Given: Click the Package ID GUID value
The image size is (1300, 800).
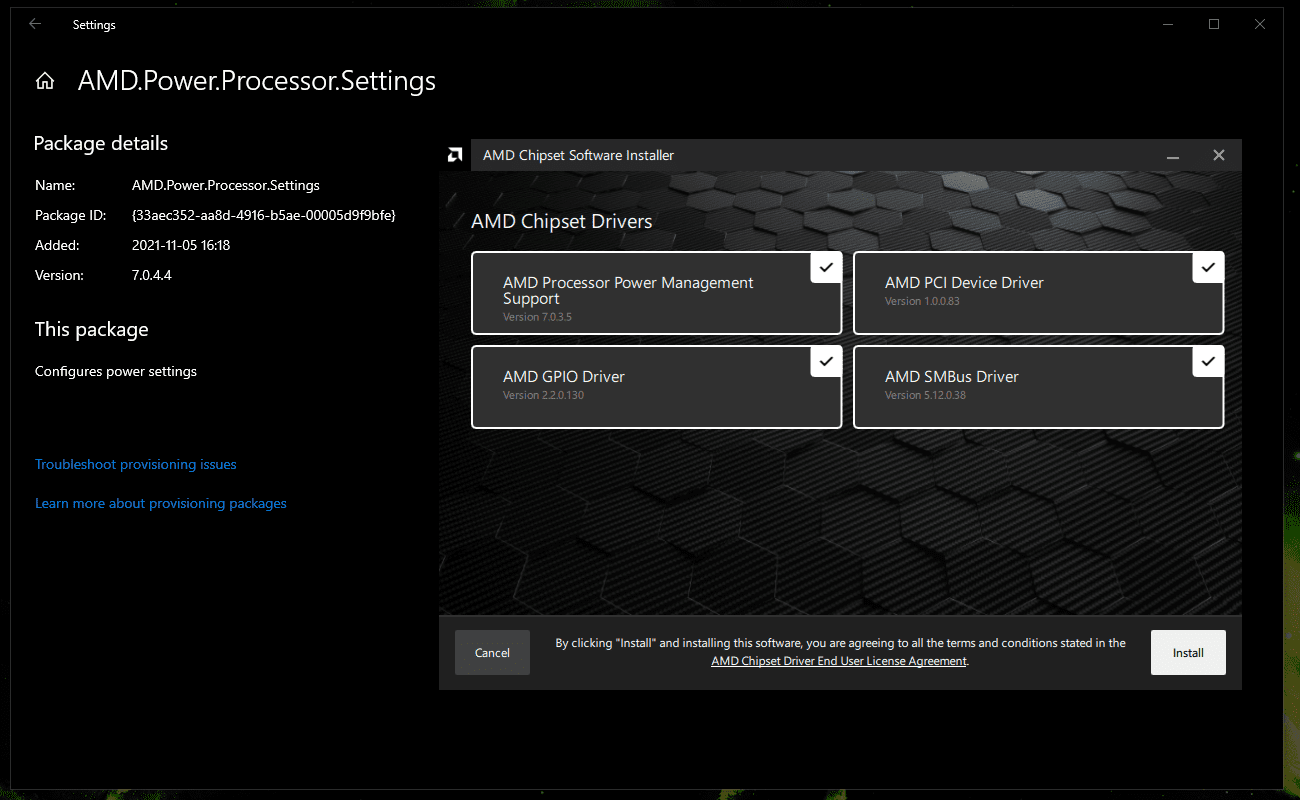Looking at the screenshot, I should [x=264, y=215].
